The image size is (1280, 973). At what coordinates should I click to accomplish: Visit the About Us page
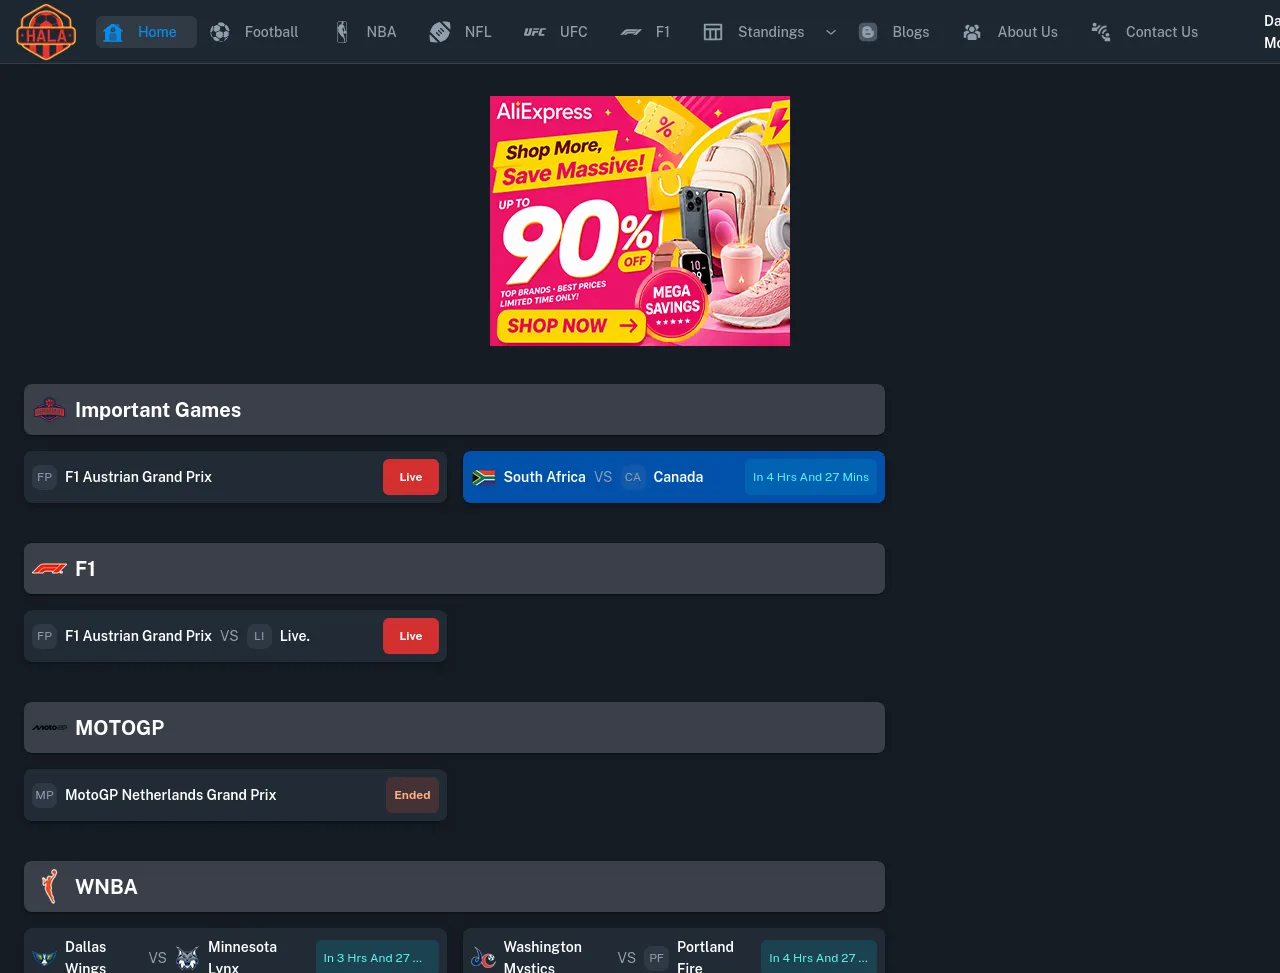(1011, 32)
